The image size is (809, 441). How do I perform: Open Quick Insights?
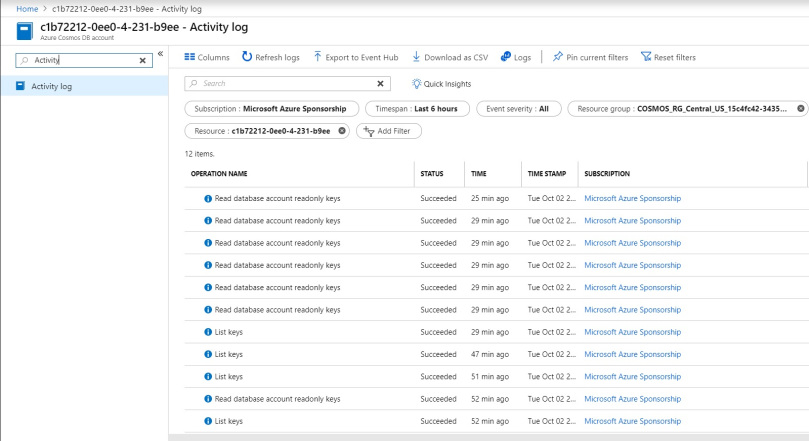pyautogui.click(x=441, y=84)
